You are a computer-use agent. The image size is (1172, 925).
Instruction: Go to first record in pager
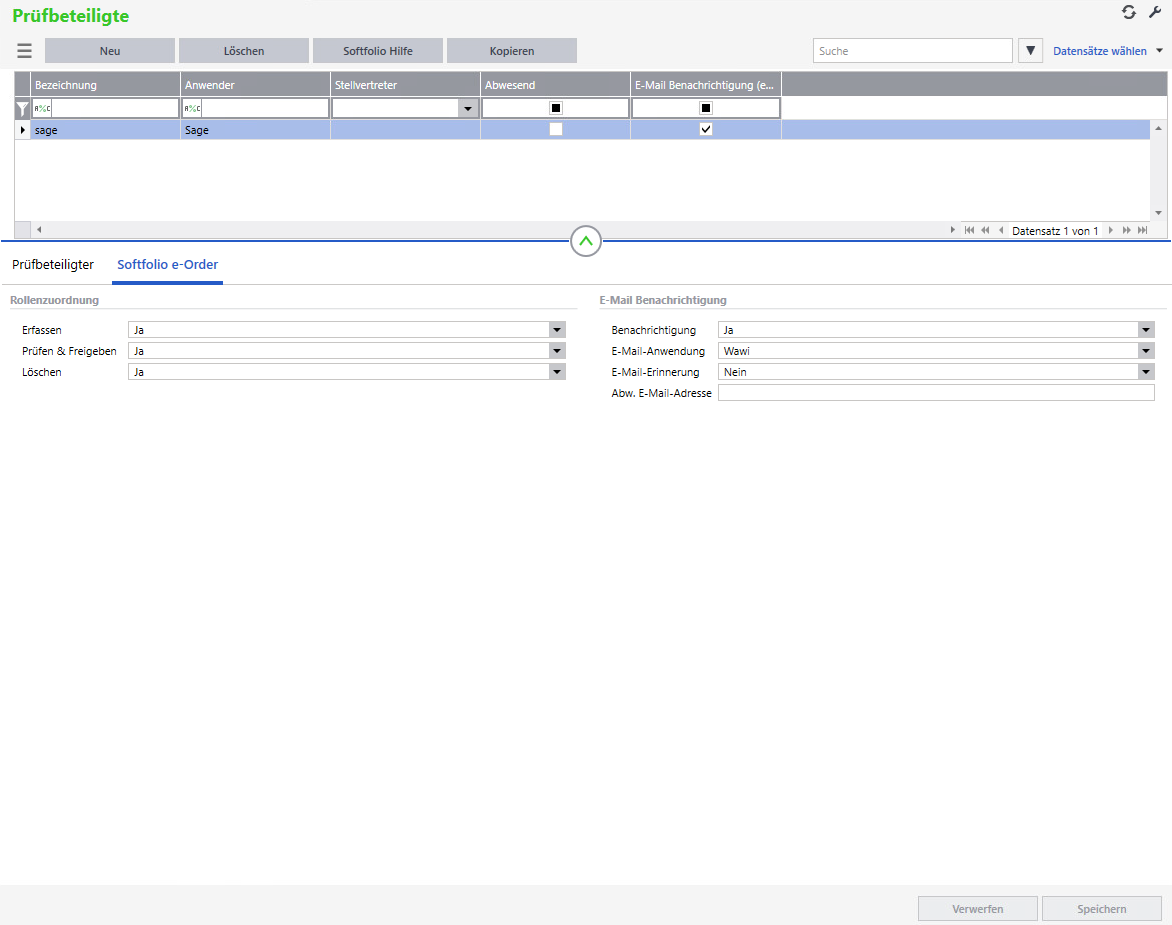pos(969,231)
